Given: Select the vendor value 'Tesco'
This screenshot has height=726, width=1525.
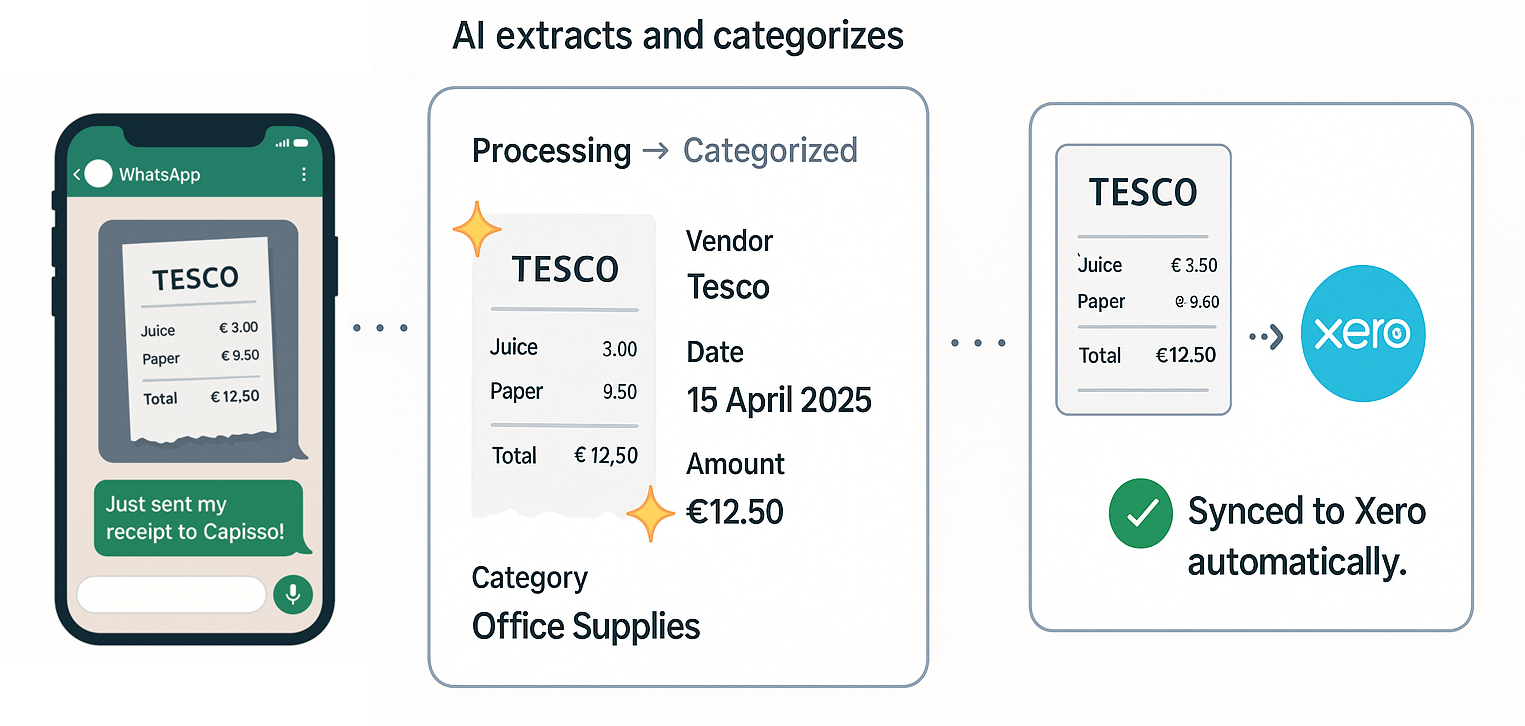Looking at the screenshot, I should (728, 288).
